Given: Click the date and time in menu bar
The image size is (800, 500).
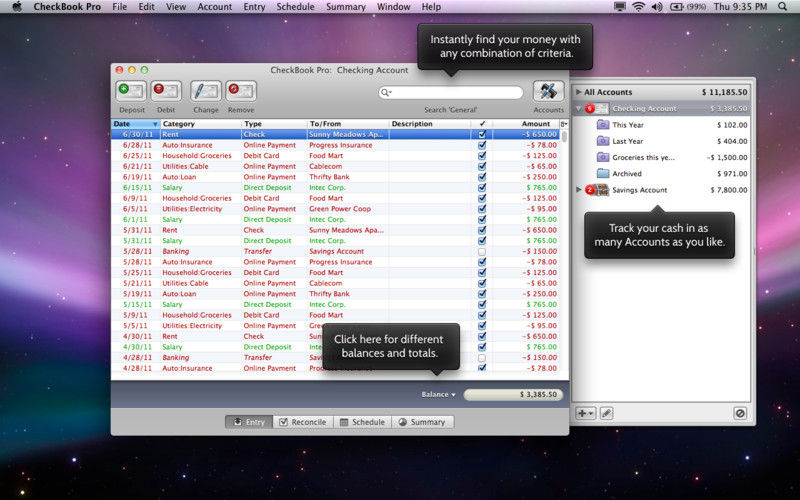Looking at the screenshot, I should tap(740, 7).
